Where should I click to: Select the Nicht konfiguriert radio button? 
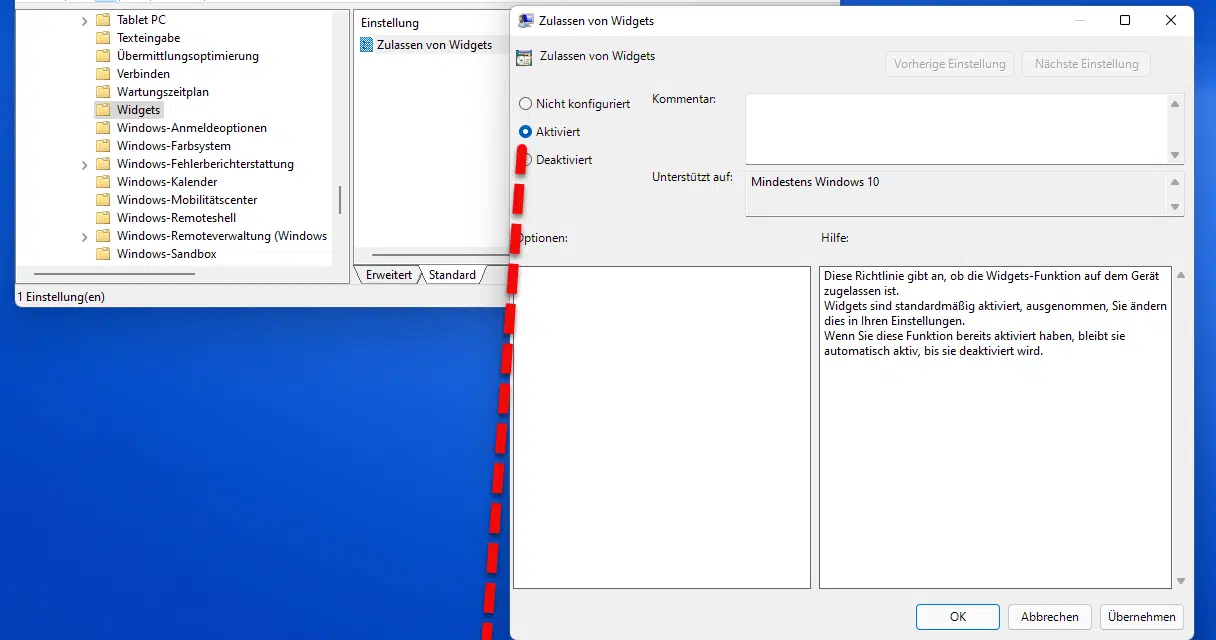[x=524, y=103]
